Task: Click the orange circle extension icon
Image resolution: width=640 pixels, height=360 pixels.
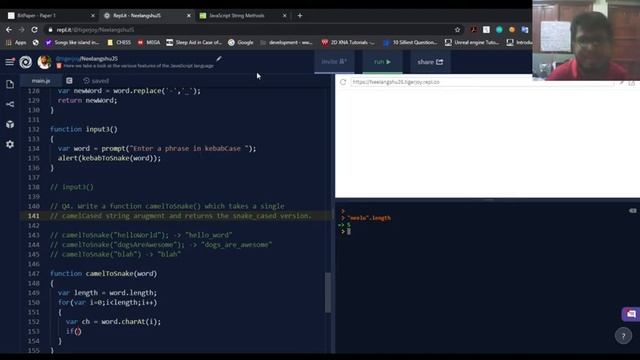Action: [512, 30]
